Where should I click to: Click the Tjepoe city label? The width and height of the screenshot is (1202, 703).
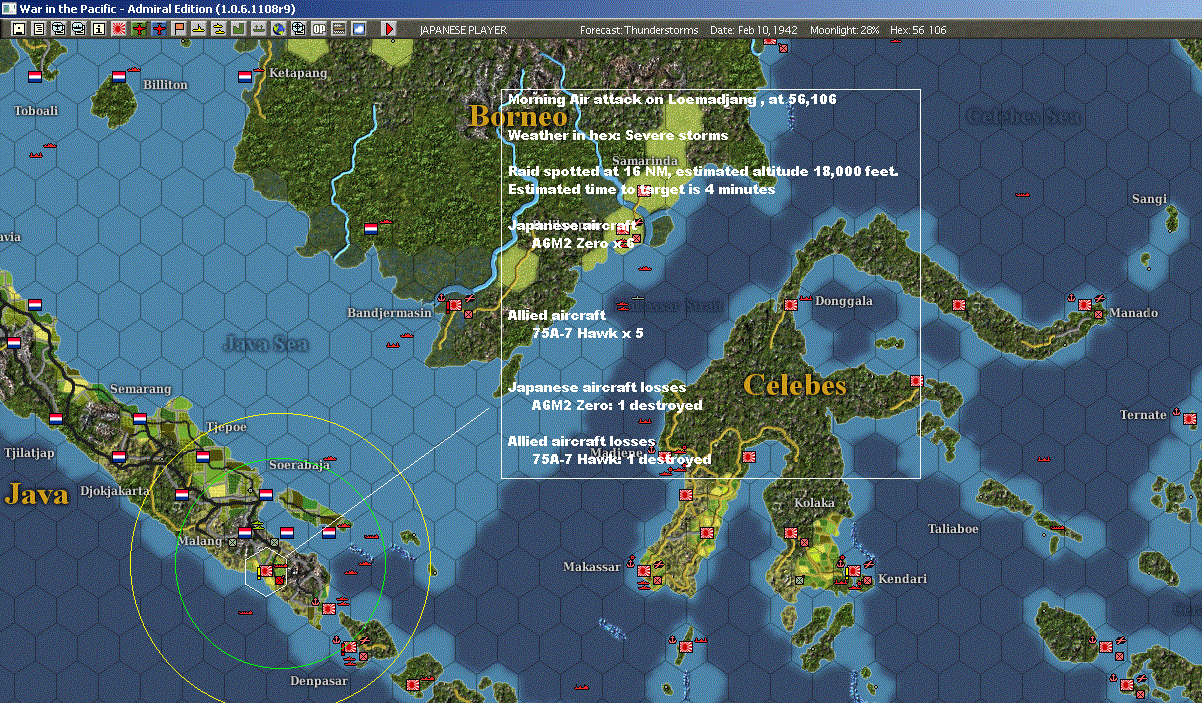(225, 427)
